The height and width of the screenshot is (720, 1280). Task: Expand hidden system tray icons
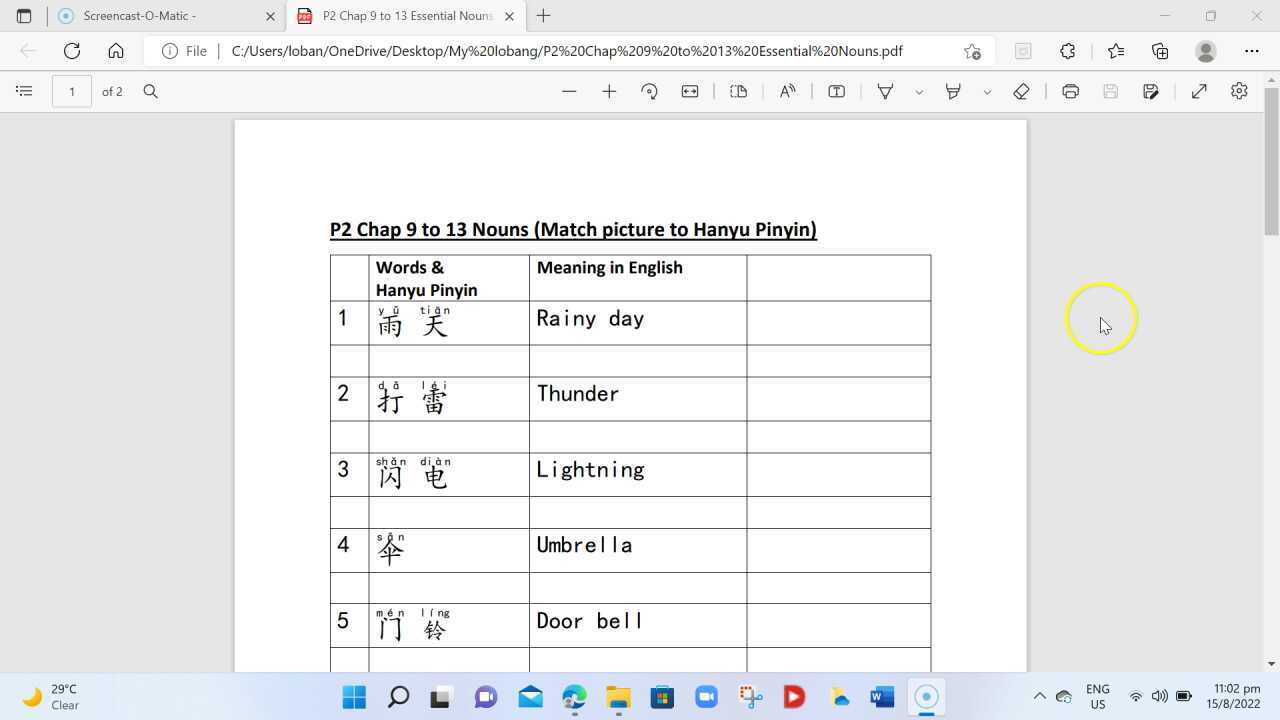click(1039, 696)
